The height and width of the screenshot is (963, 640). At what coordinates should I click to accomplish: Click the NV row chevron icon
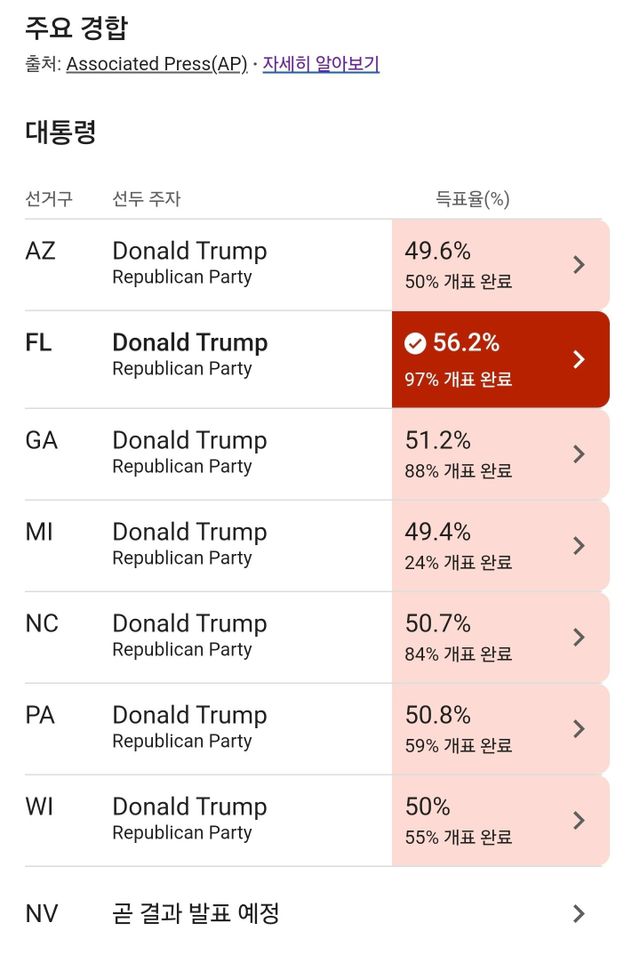(578, 913)
